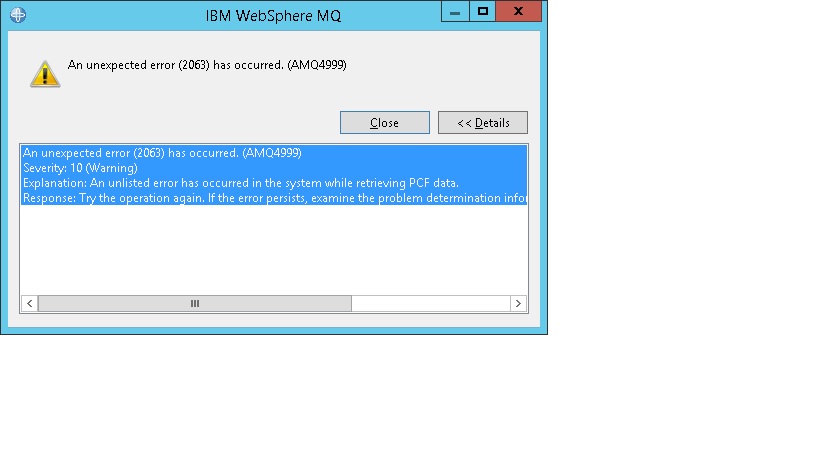Click the 'Response: Try the operation again' line

pos(270,198)
